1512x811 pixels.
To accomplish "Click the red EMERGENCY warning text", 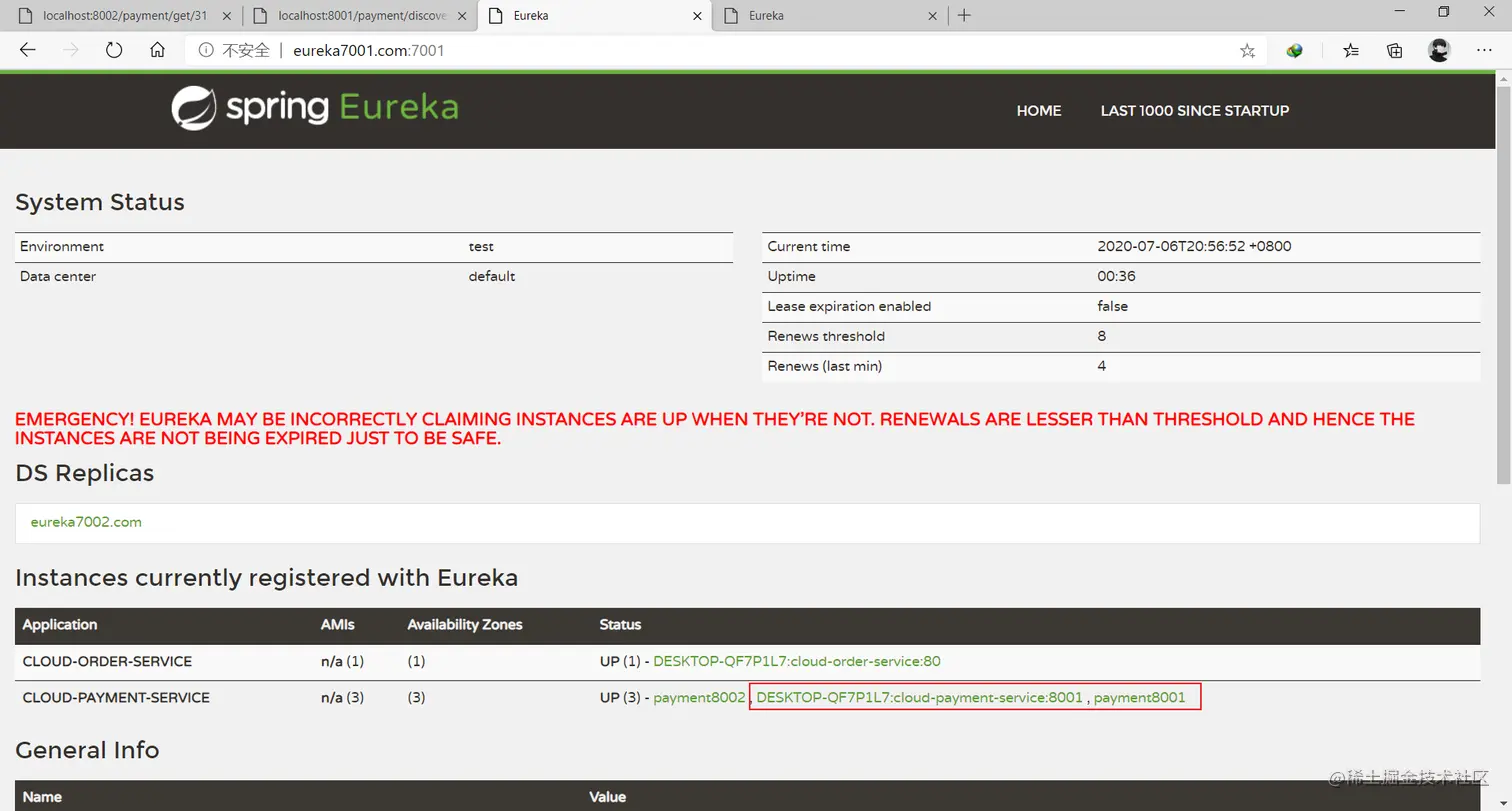I will pos(715,428).
